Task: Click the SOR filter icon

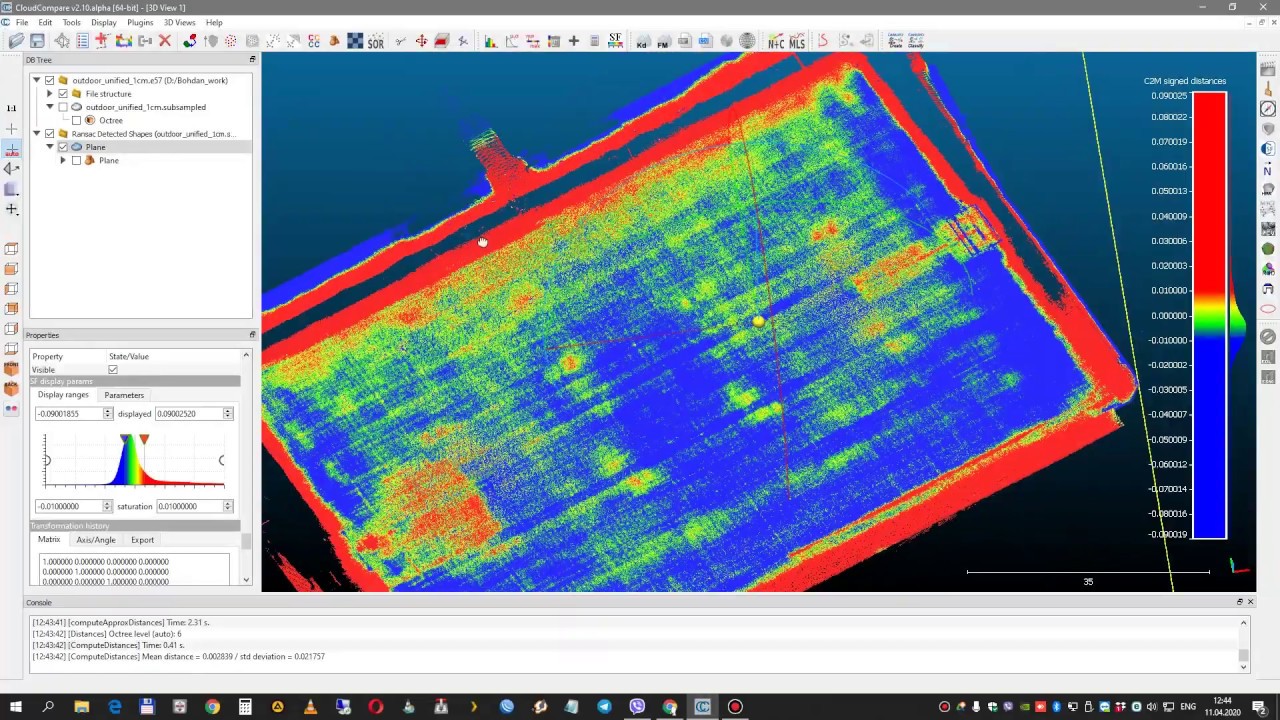Action: click(376, 41)
